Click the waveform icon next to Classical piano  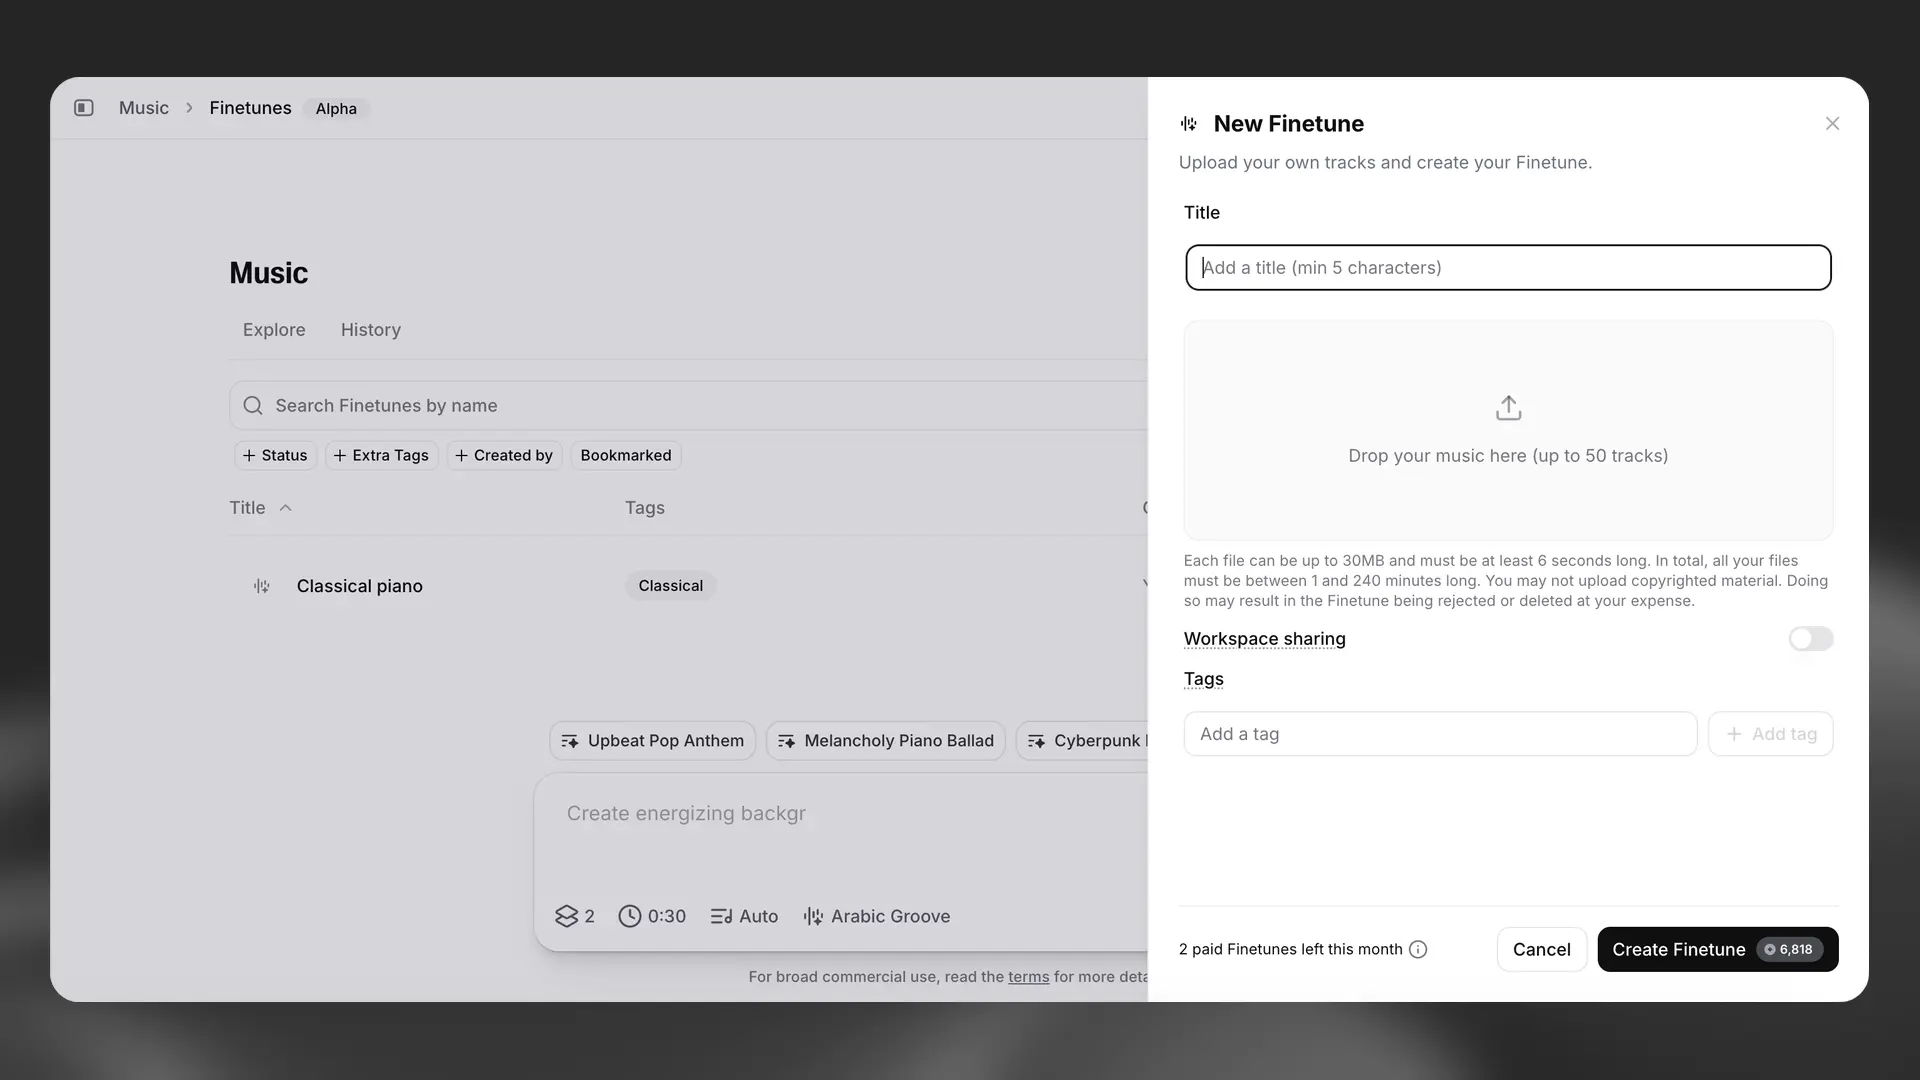pos(262,586)
